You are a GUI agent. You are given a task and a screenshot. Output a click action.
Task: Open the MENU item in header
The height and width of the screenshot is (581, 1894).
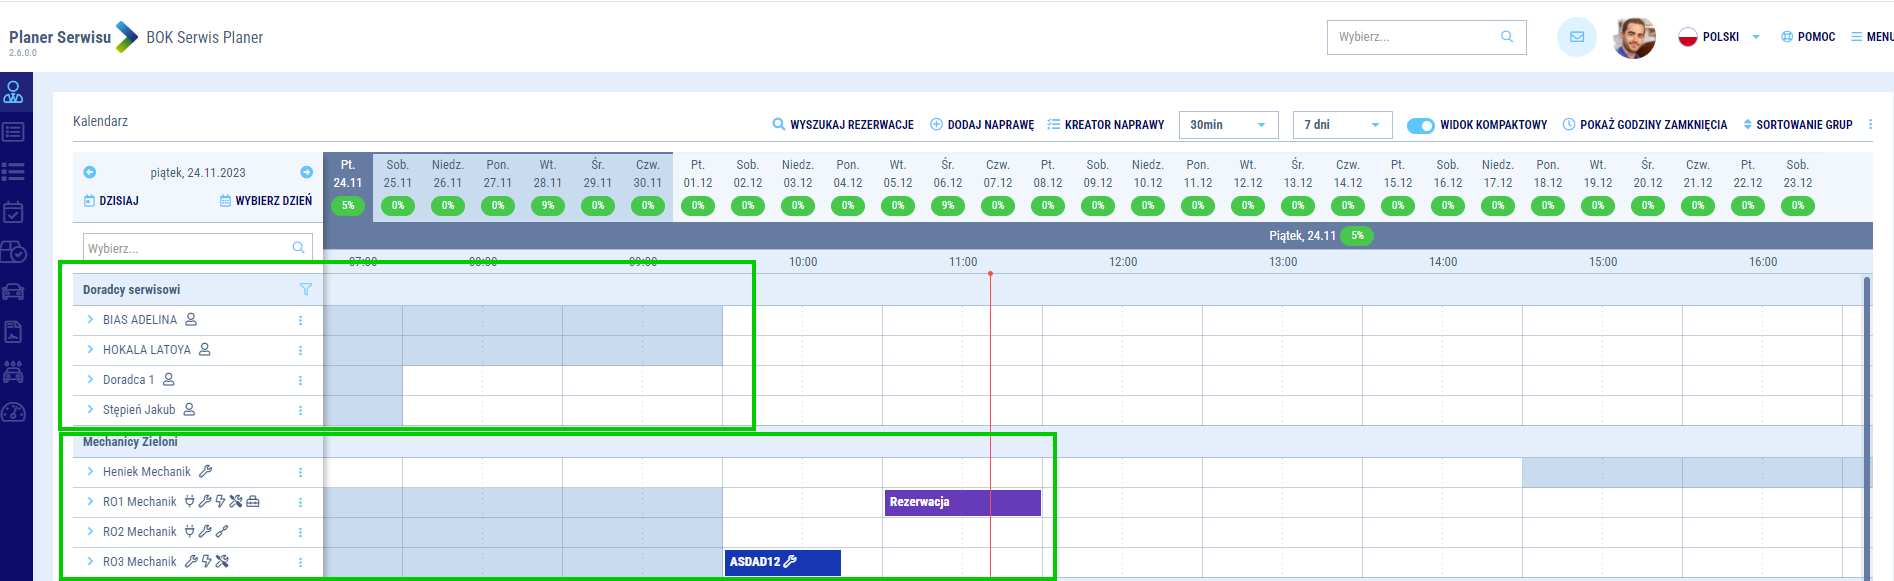pyautogui.click(x=1872, y=37)
